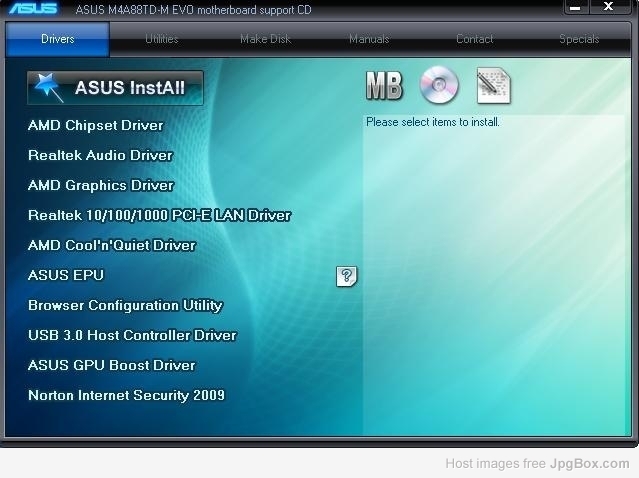Open the file list notepad icon
Screen dimensions: 639x478
click(493, 86)
